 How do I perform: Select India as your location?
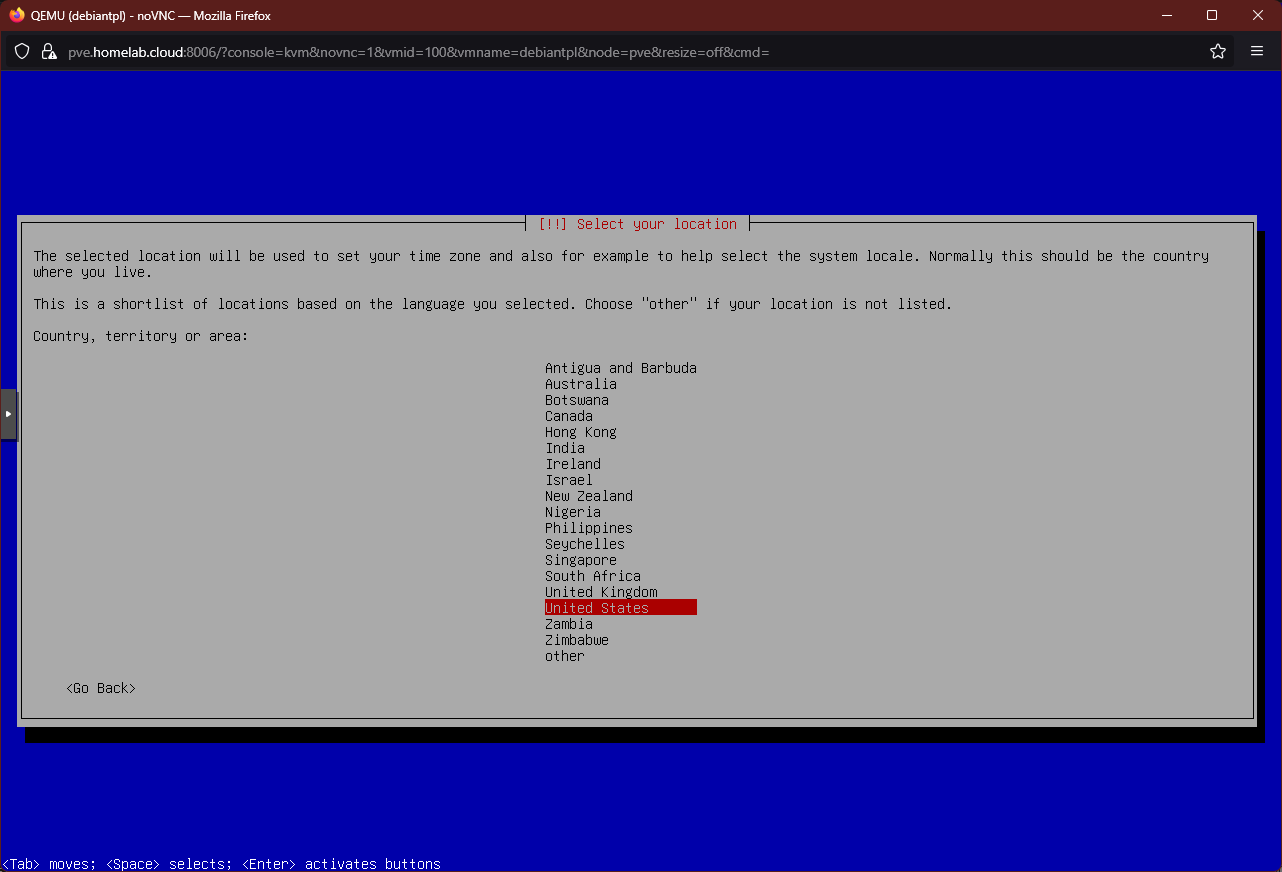tap(565, 448)
